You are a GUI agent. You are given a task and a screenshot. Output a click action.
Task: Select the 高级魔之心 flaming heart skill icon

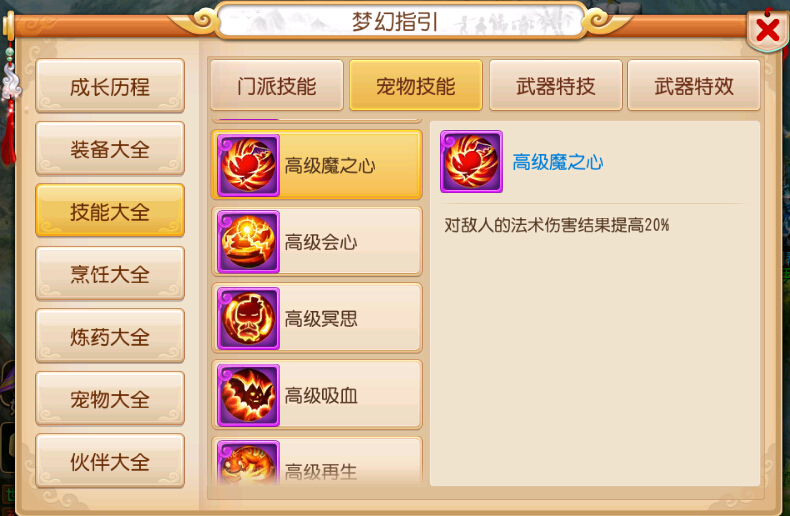(x=248, y=165)
